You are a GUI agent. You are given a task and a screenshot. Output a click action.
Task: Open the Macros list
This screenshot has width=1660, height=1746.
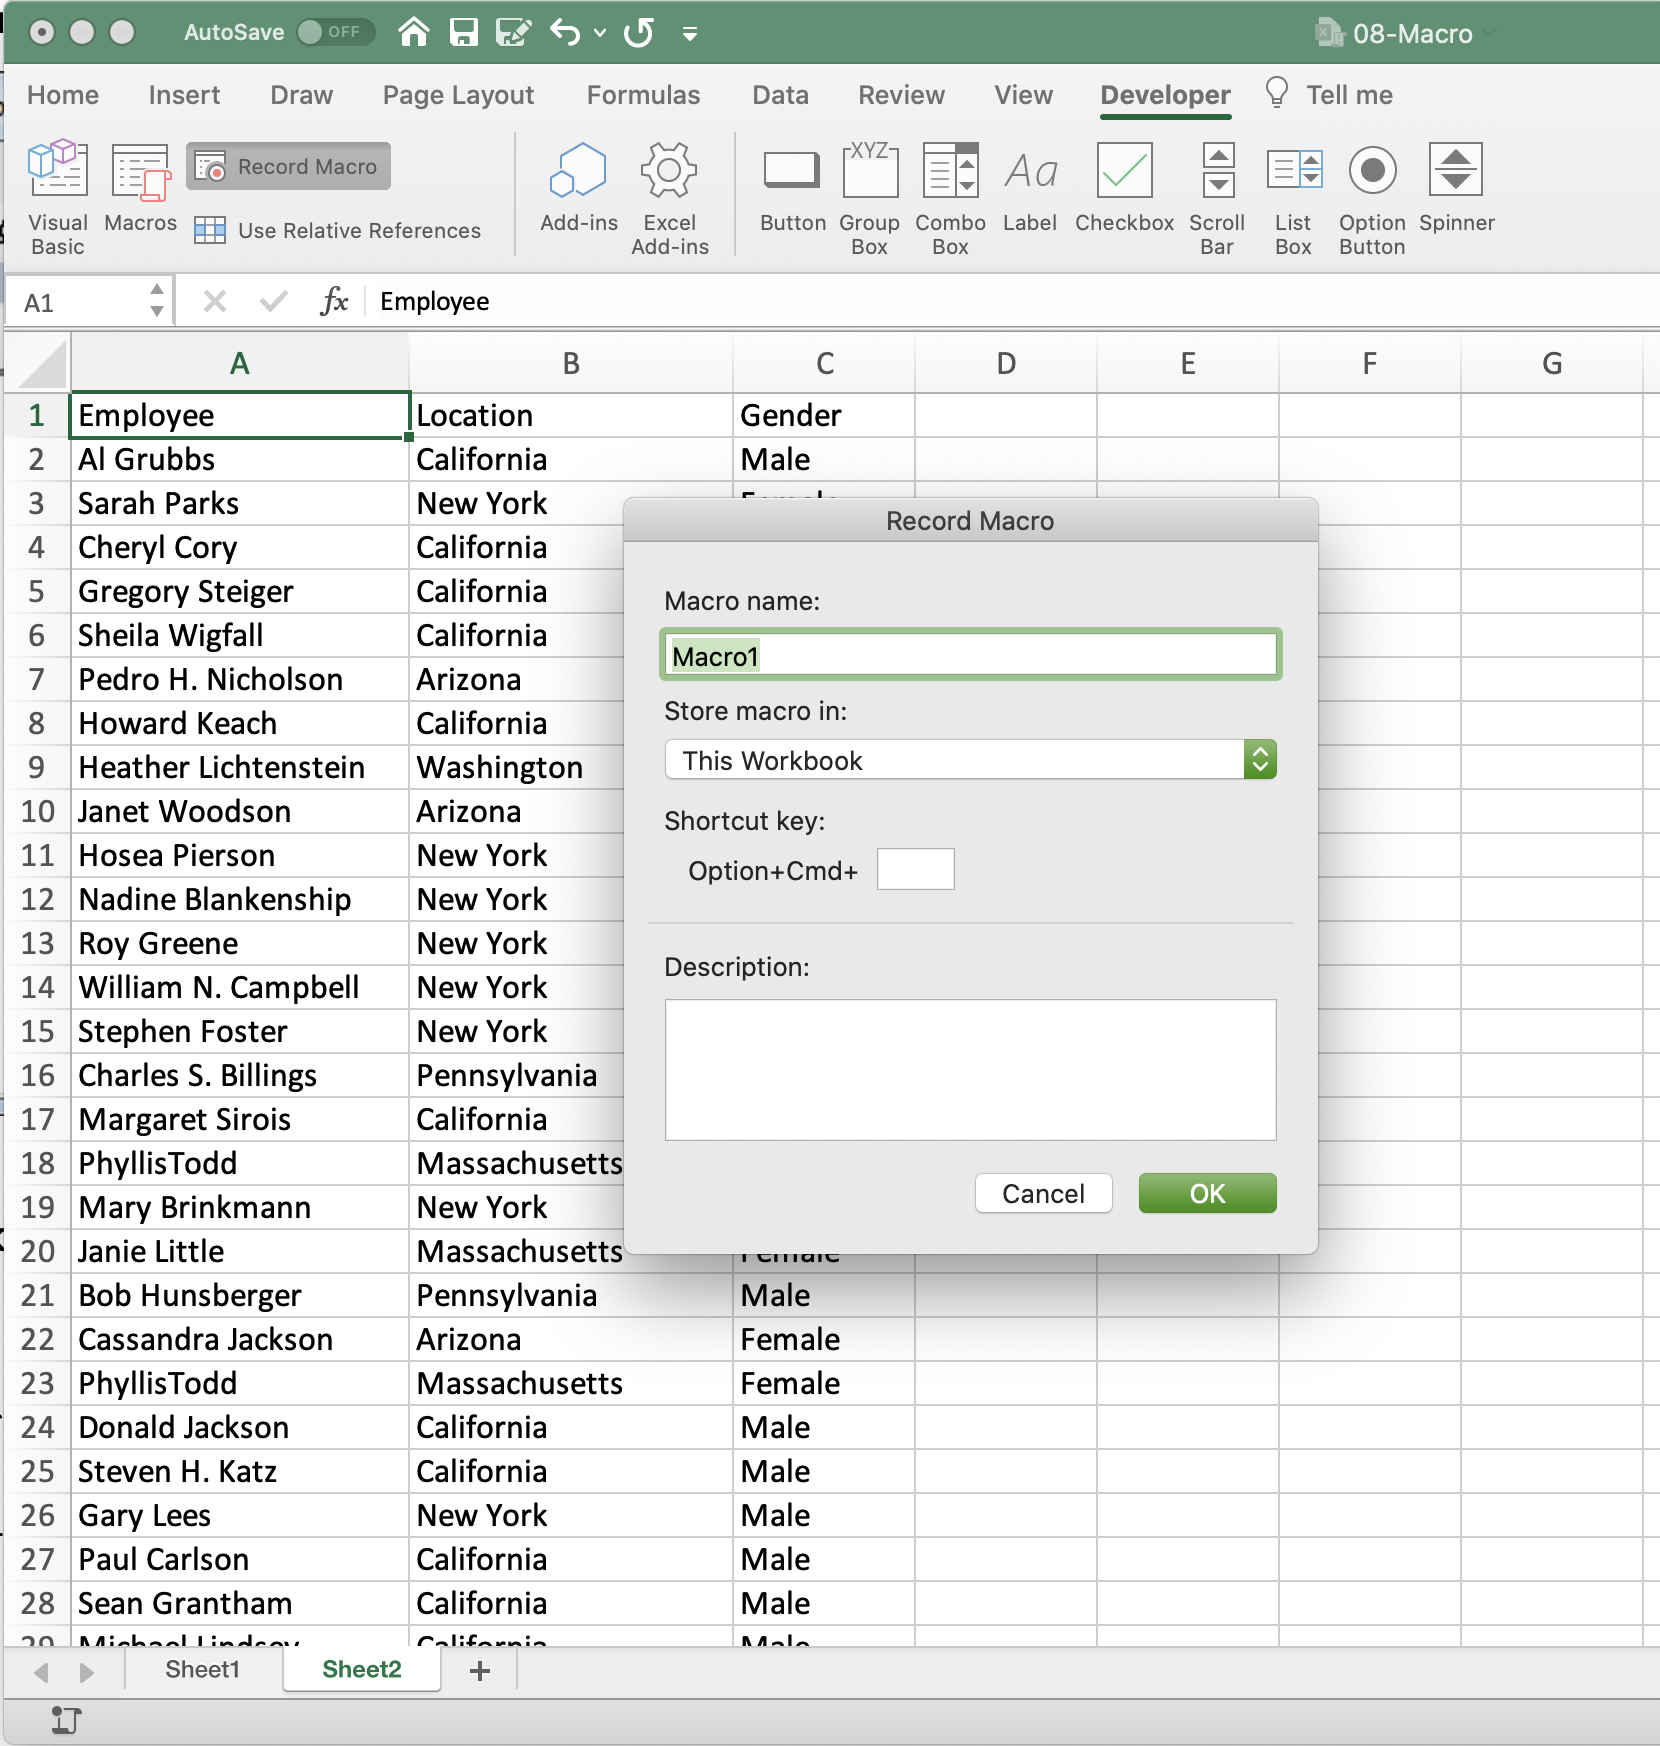140,188
